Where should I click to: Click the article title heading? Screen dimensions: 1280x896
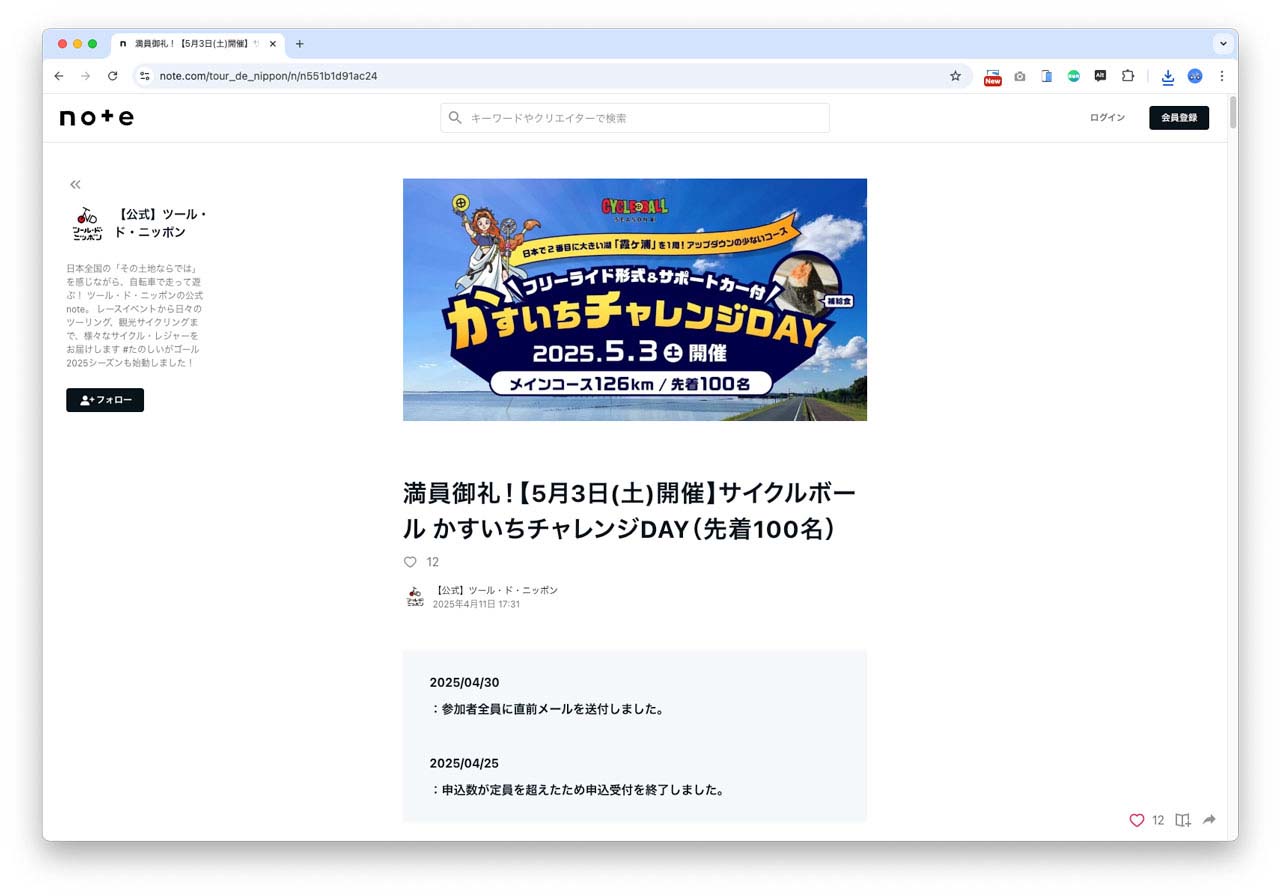(630, 510)
